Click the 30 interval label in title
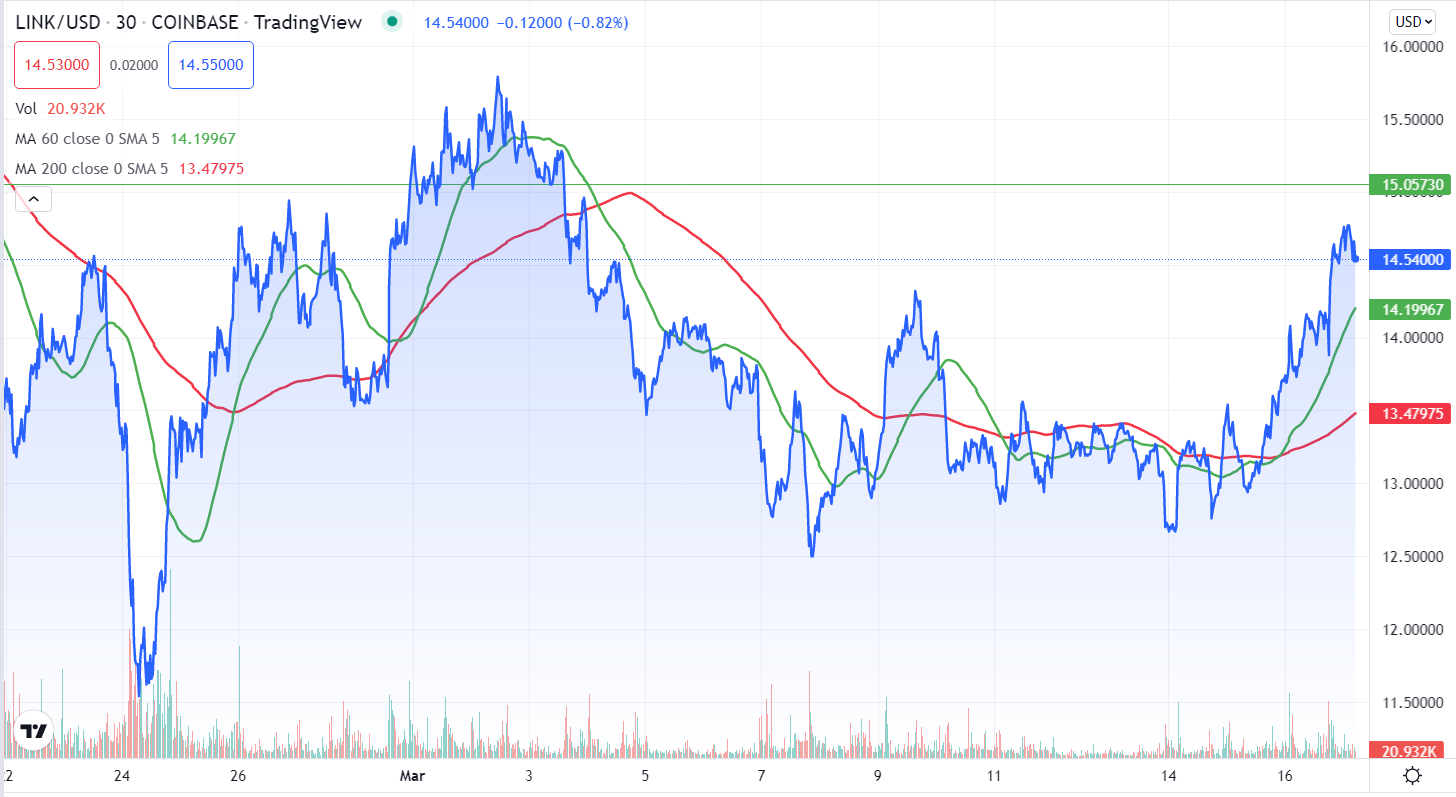The image size is (1456, 797). tap(126, 22)
